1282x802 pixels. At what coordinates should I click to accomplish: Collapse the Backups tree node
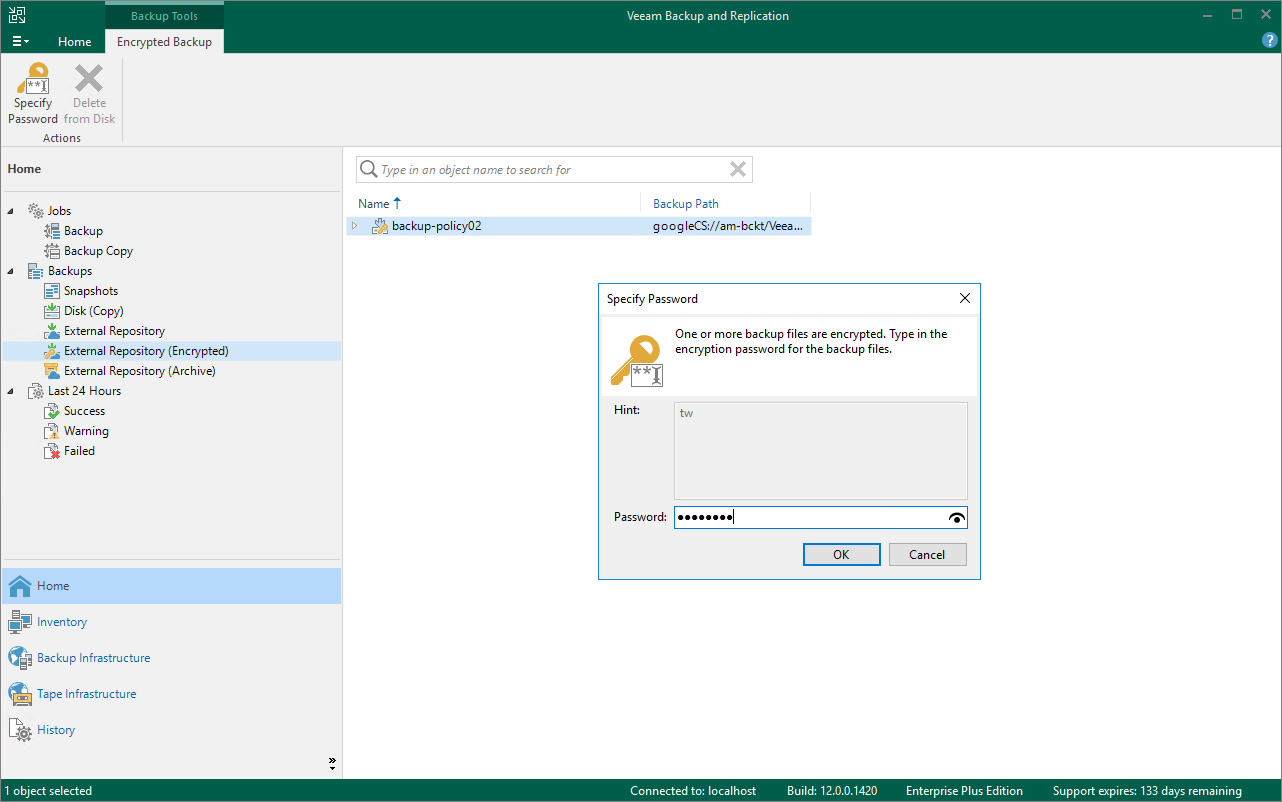coord(12,271)
